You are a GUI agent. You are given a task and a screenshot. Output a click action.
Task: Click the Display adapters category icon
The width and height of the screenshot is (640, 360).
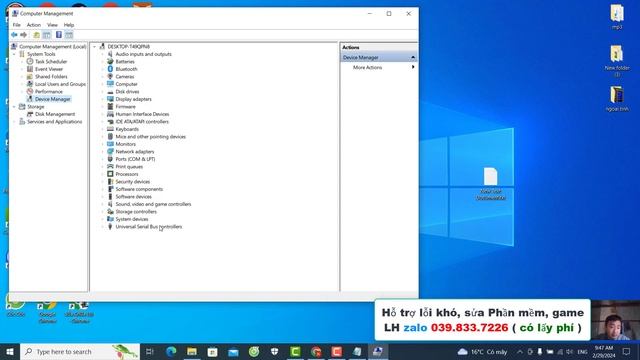110,99
